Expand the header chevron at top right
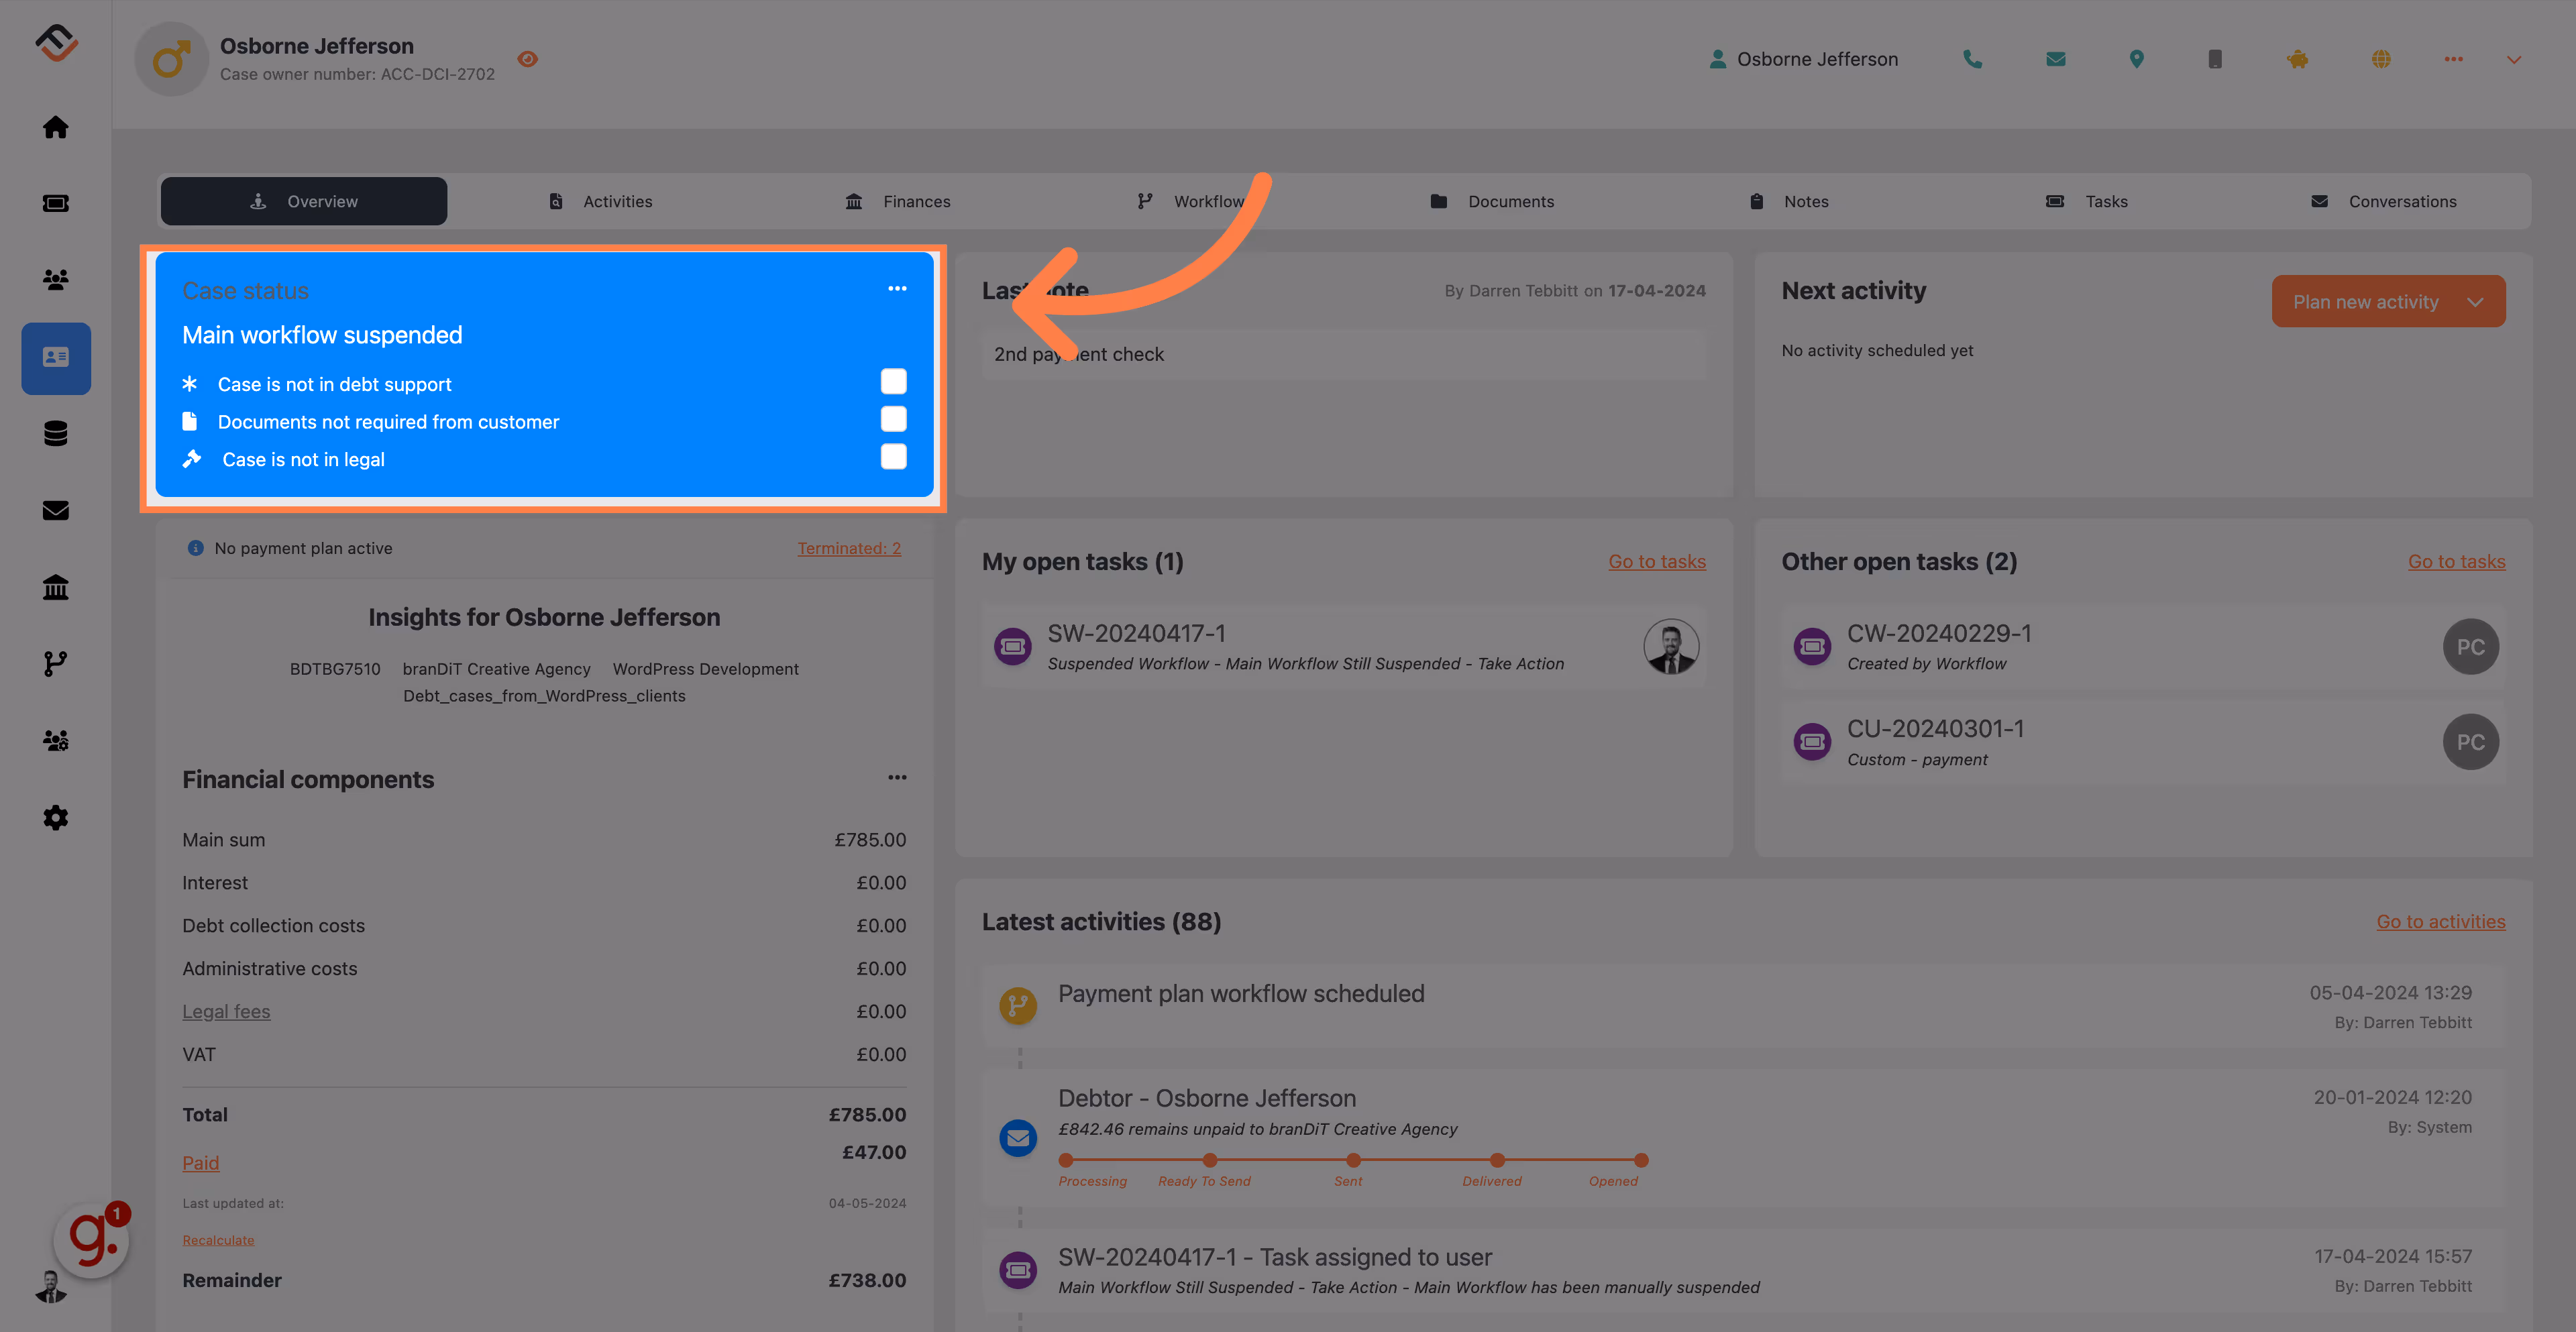The height and width of the screenshot is (1332, 2576). coord(2513,60)
